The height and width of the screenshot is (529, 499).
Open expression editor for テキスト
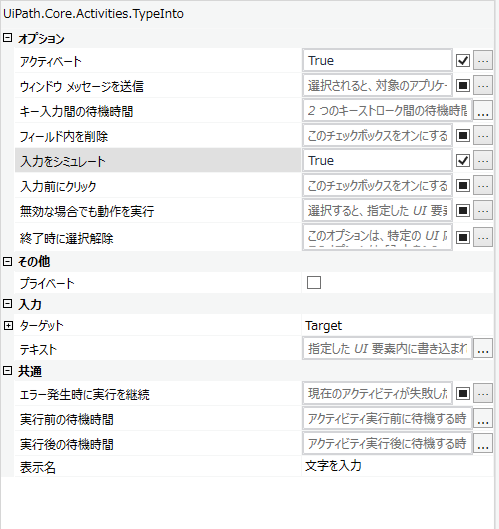point(483,349)
